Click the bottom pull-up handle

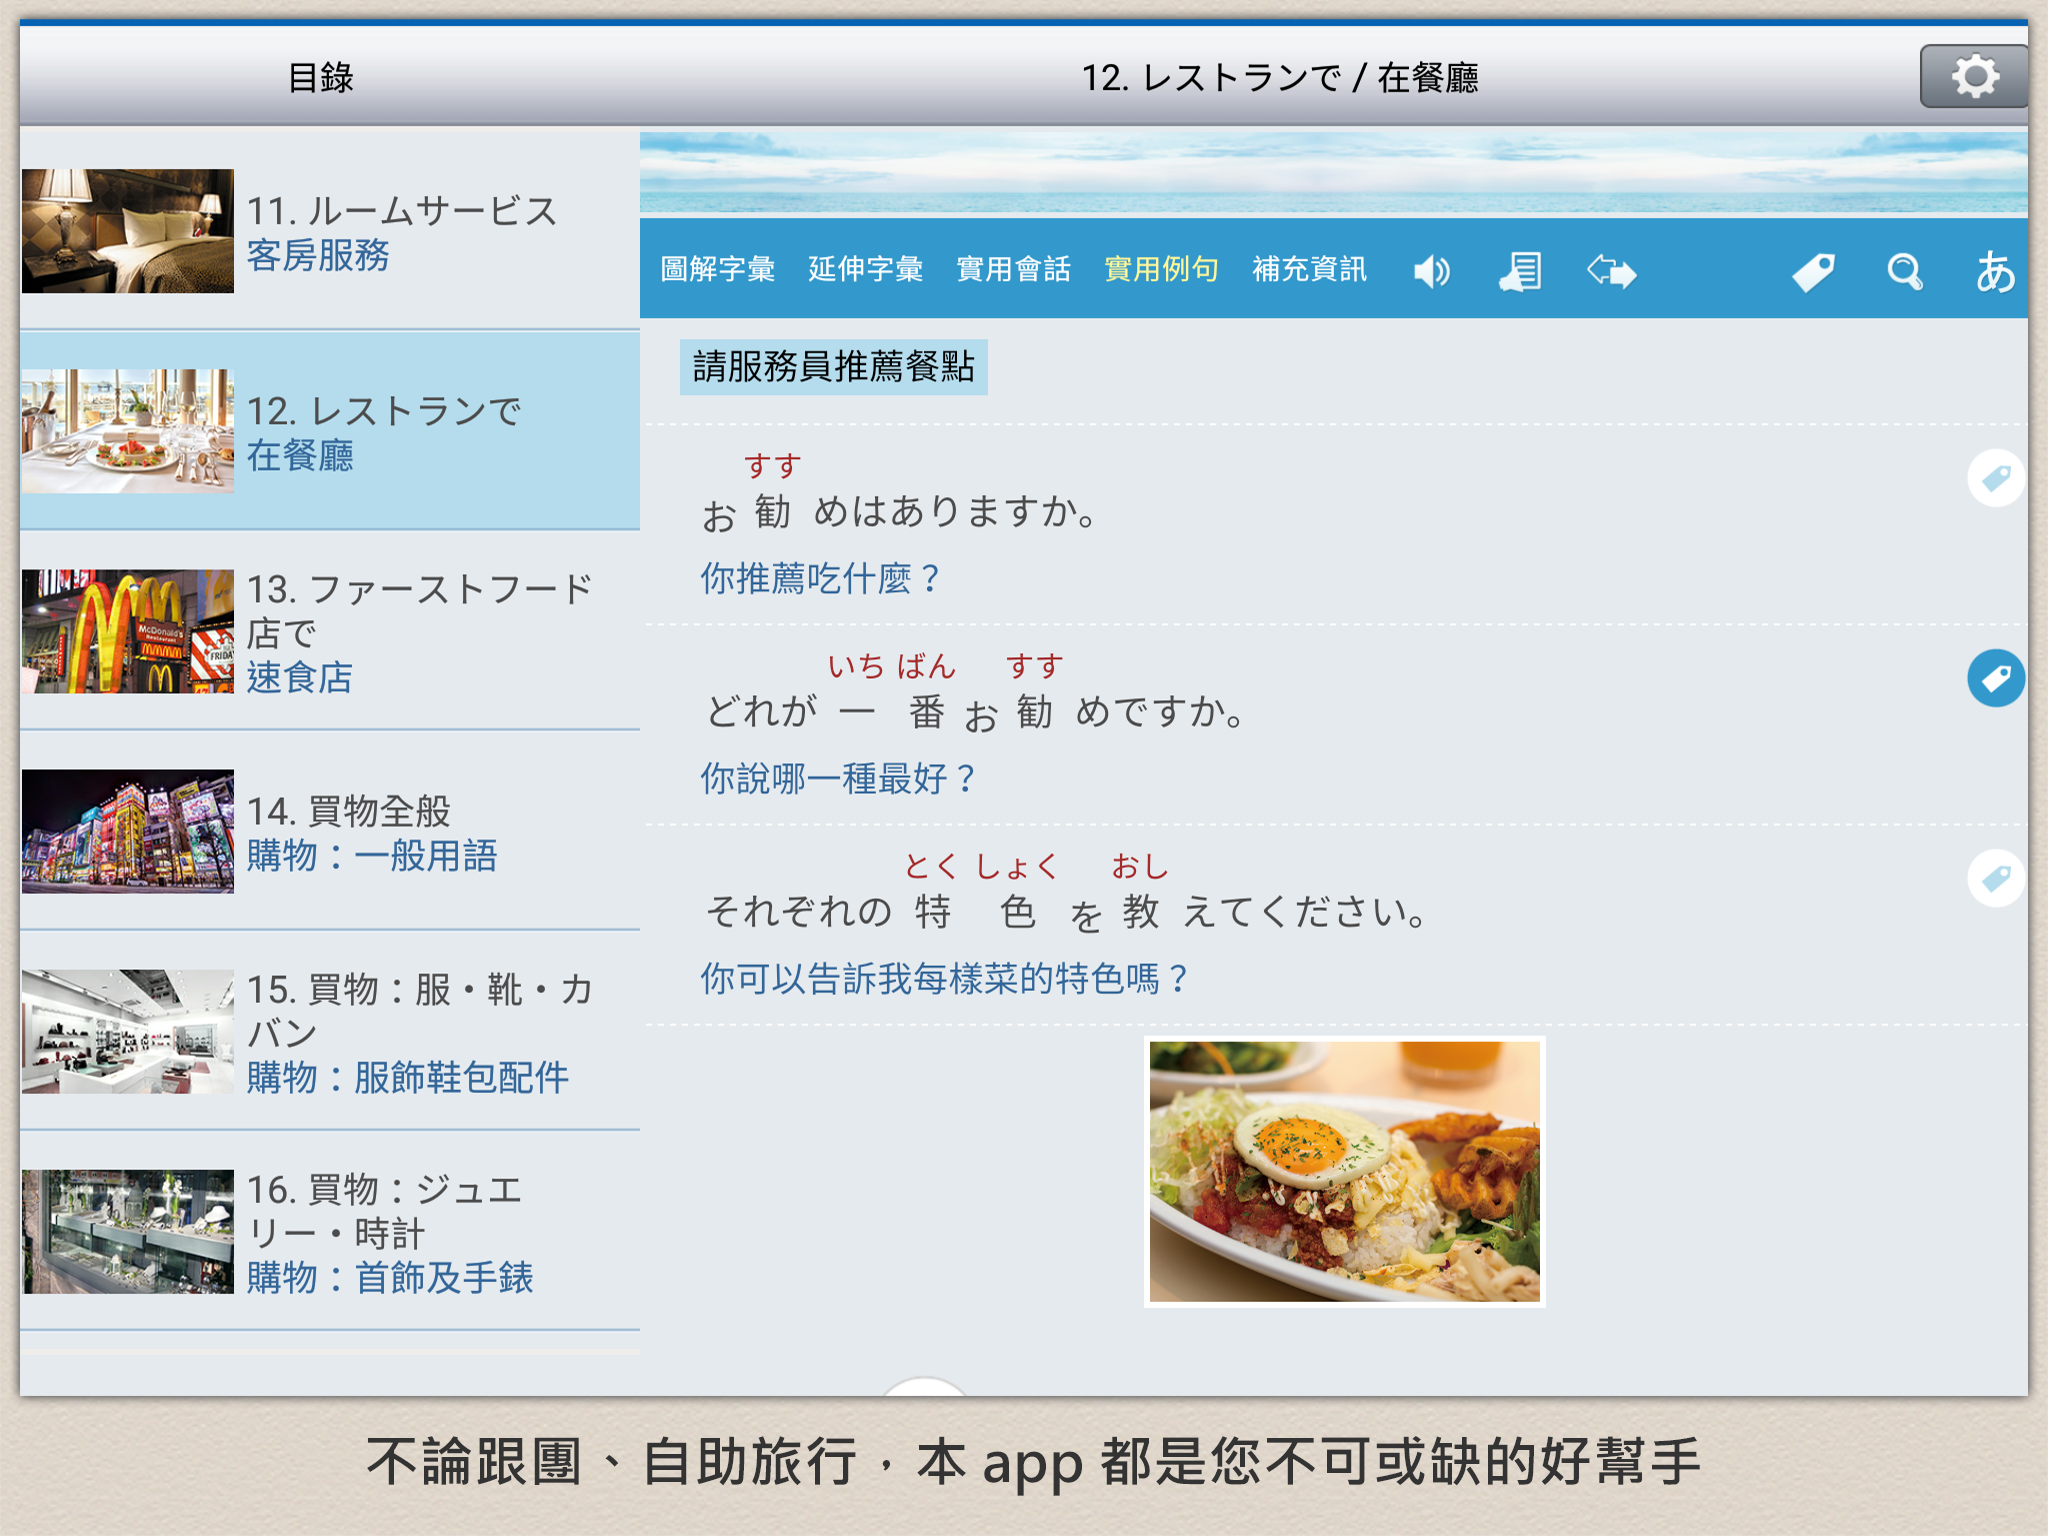click(925, 1385)
